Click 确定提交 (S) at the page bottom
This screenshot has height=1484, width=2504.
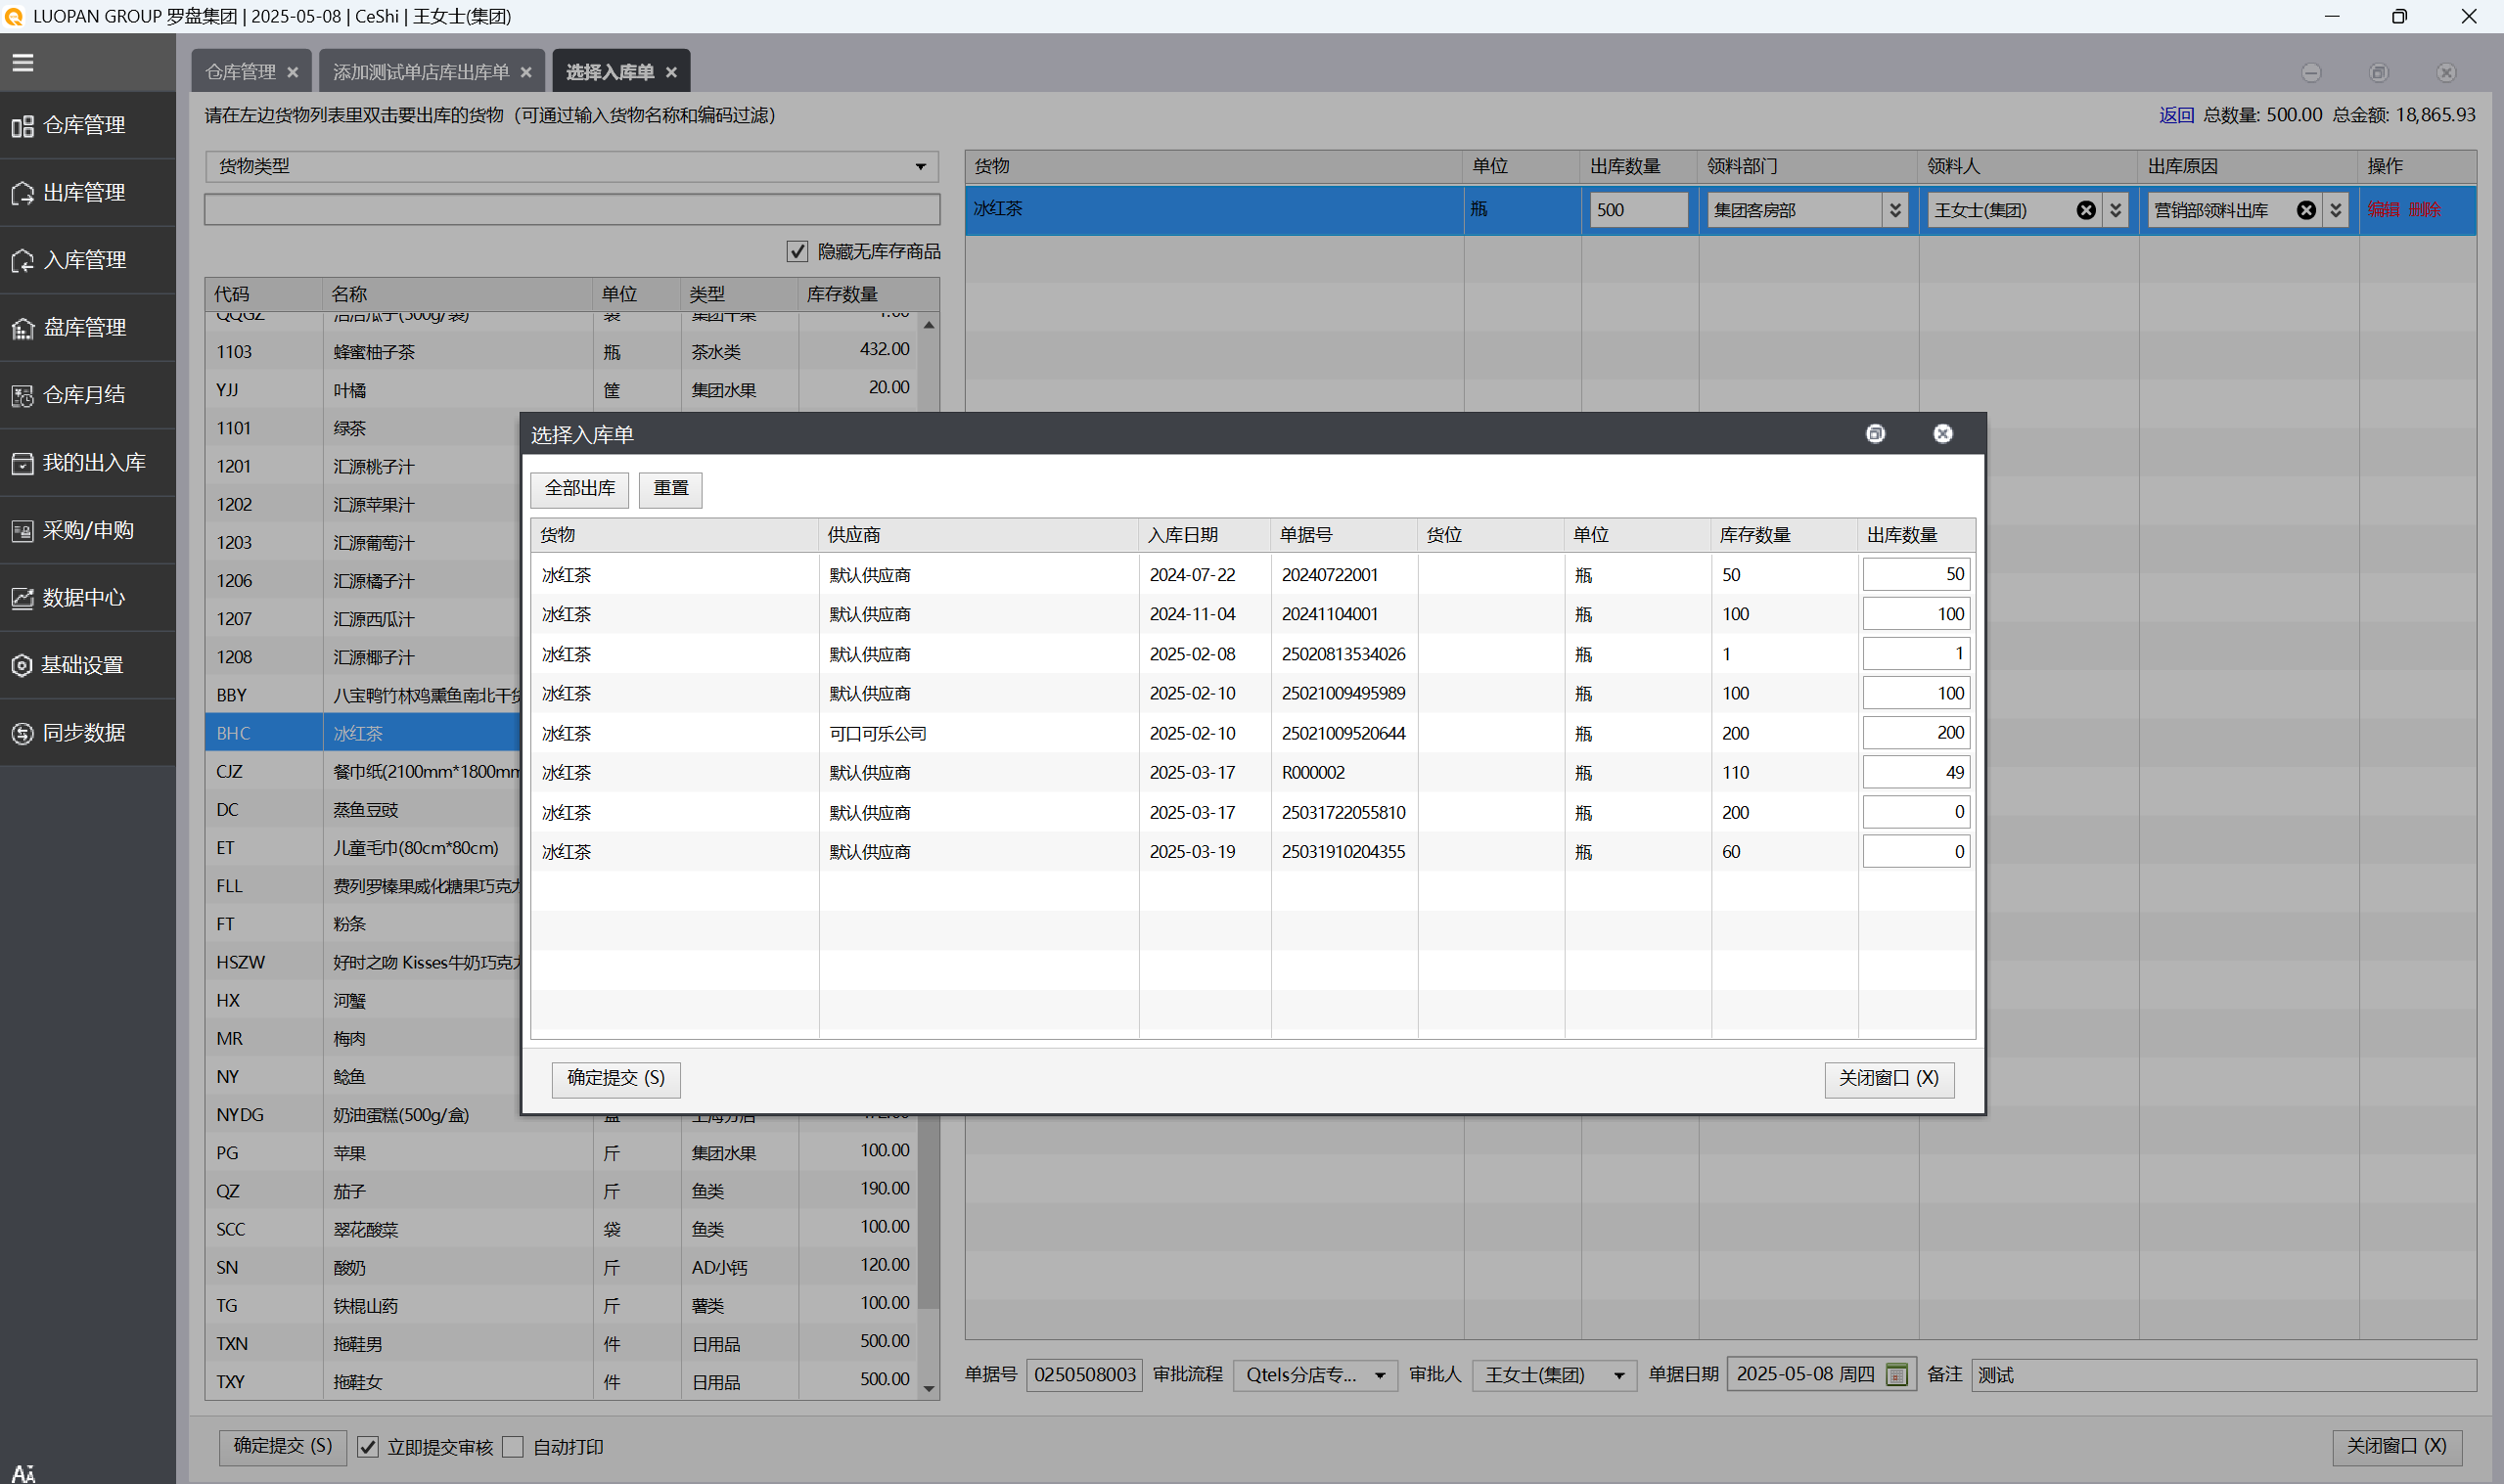pyautogui.click(x=283, y=1446)
